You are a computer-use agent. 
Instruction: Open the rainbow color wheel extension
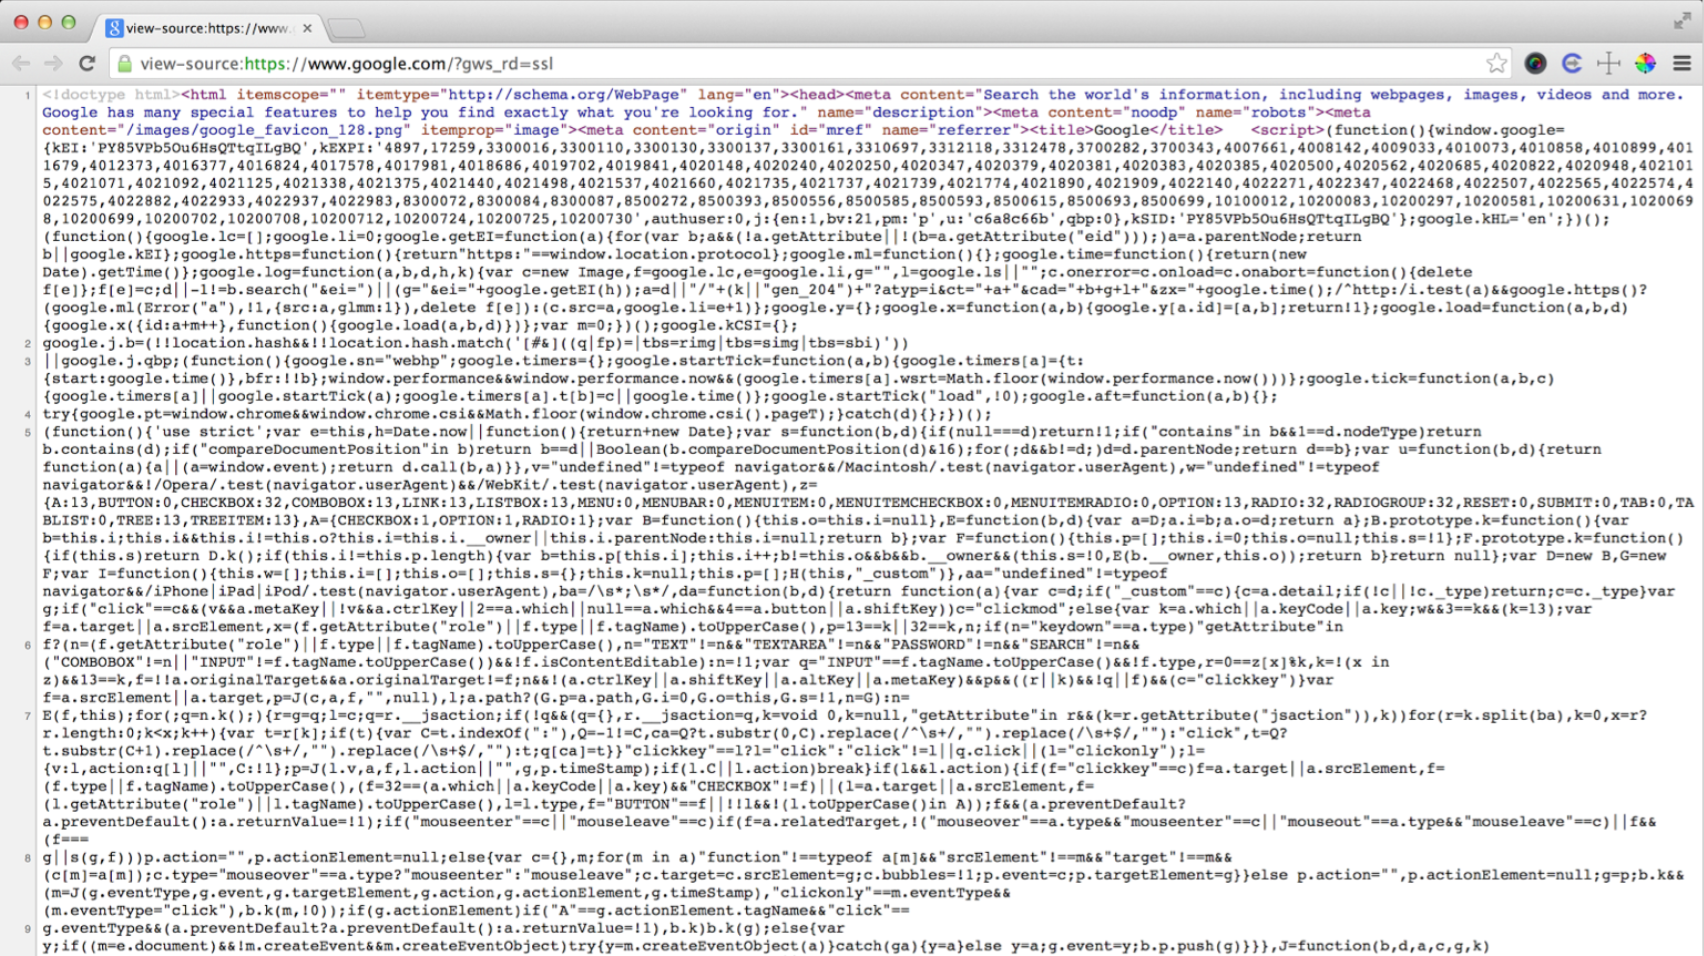pyautogui.click(x=1645, y=64)
